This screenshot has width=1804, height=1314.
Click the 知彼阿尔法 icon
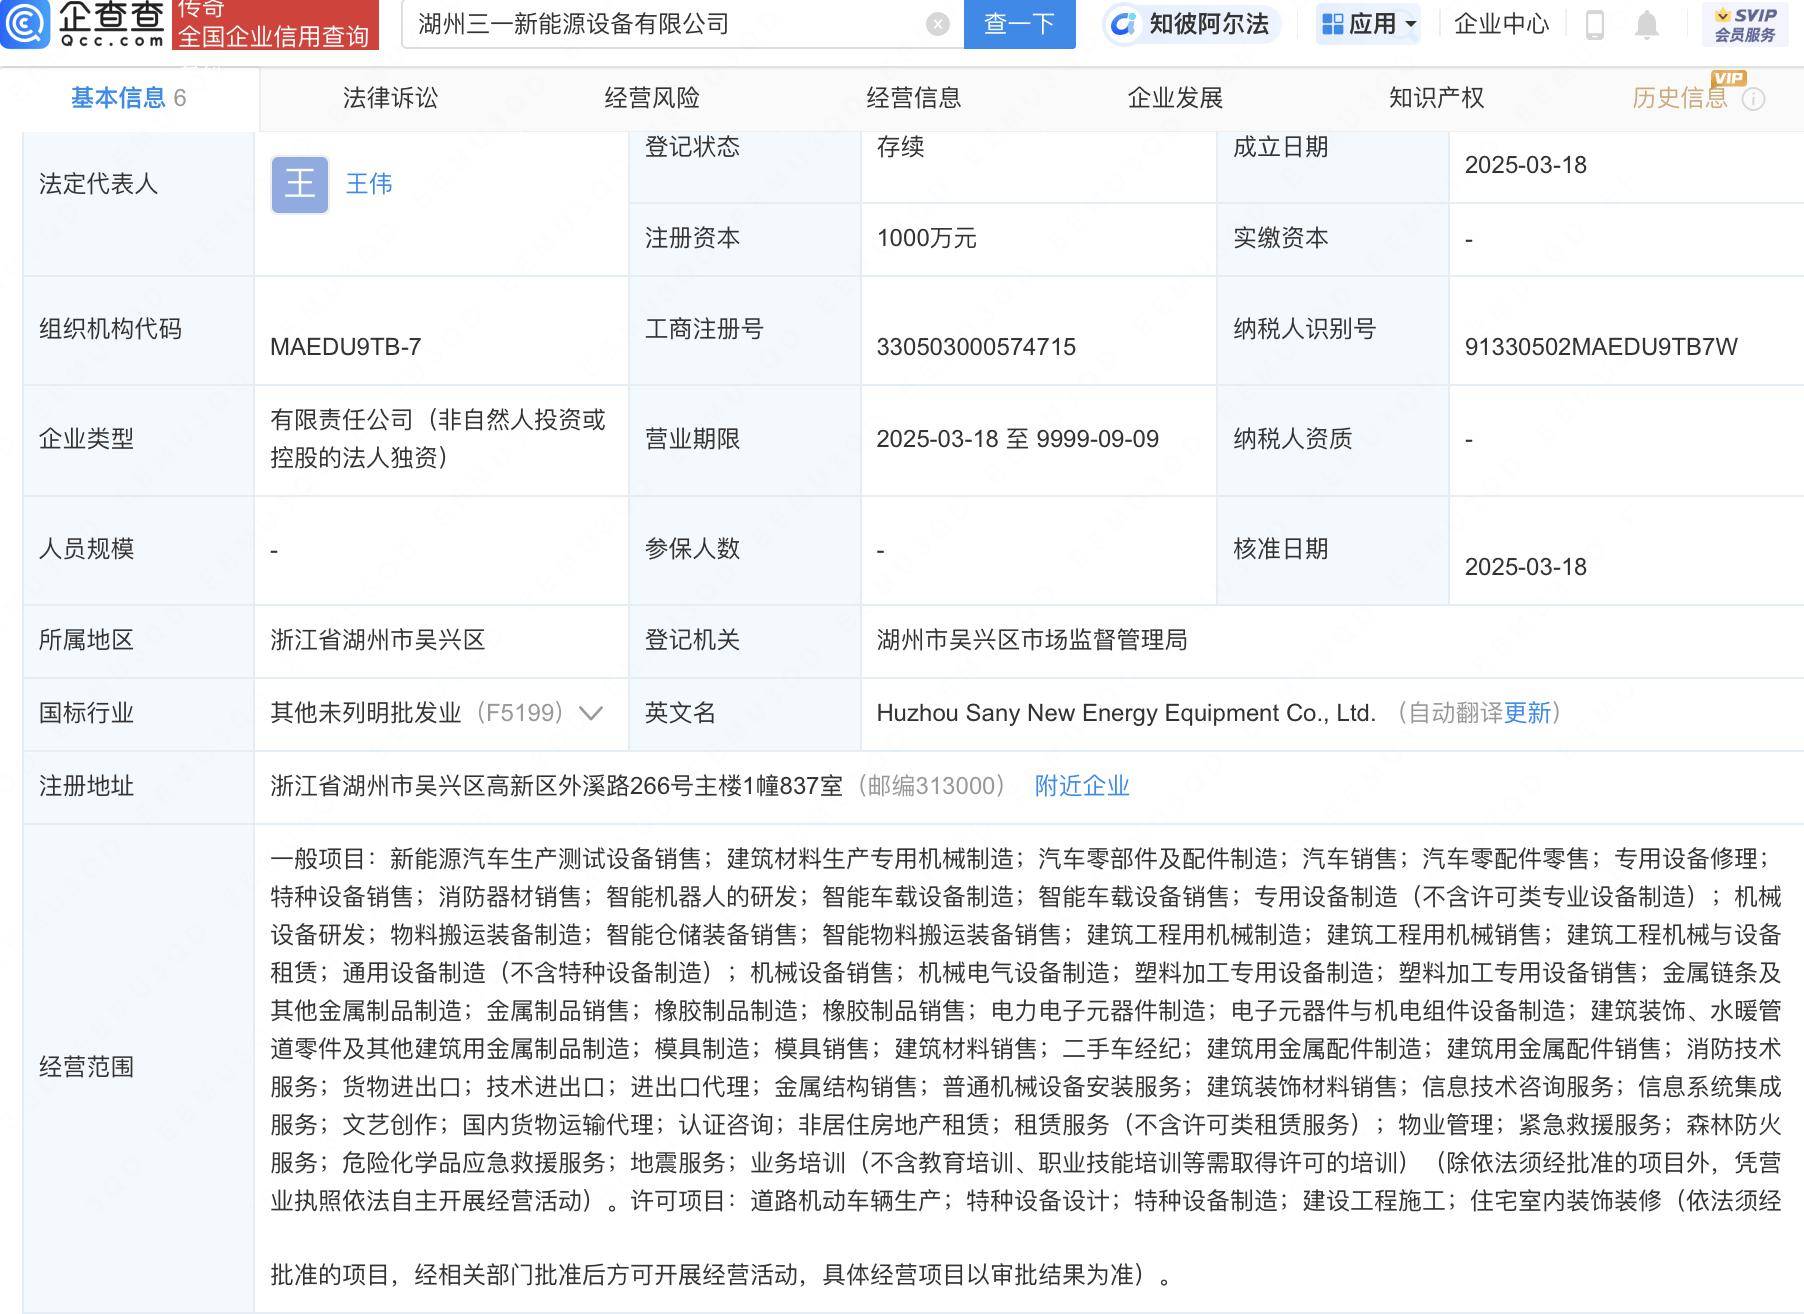(1124, 24)
